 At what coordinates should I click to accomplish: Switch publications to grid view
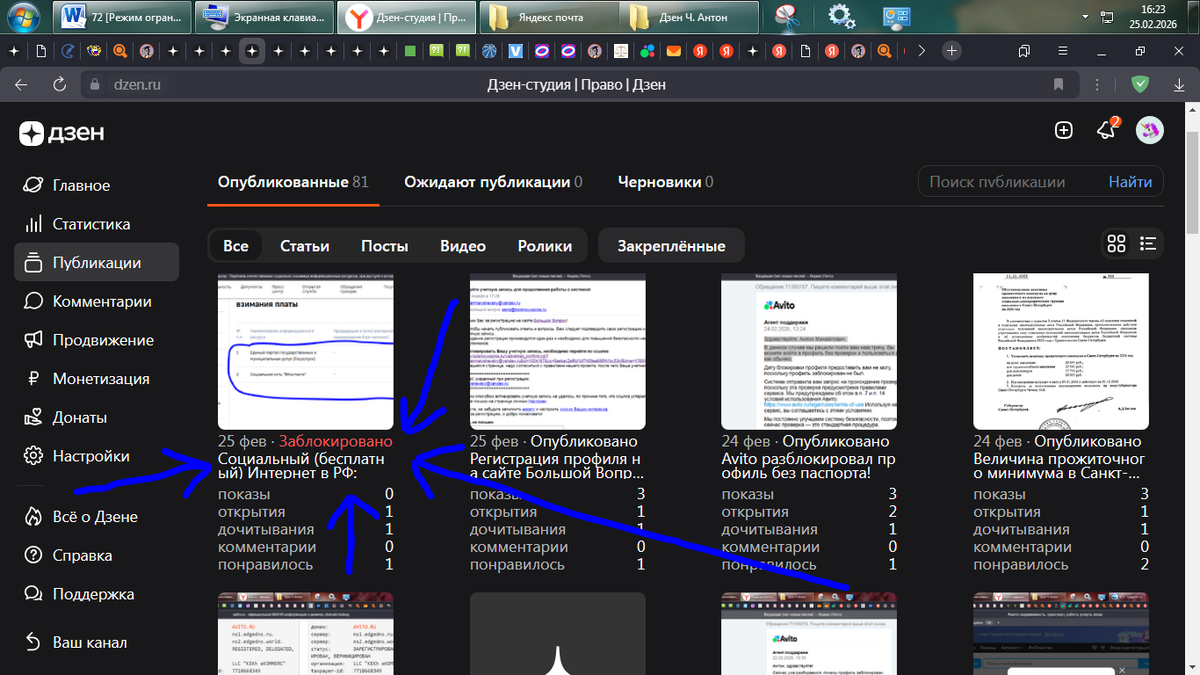coord(1117,244)
